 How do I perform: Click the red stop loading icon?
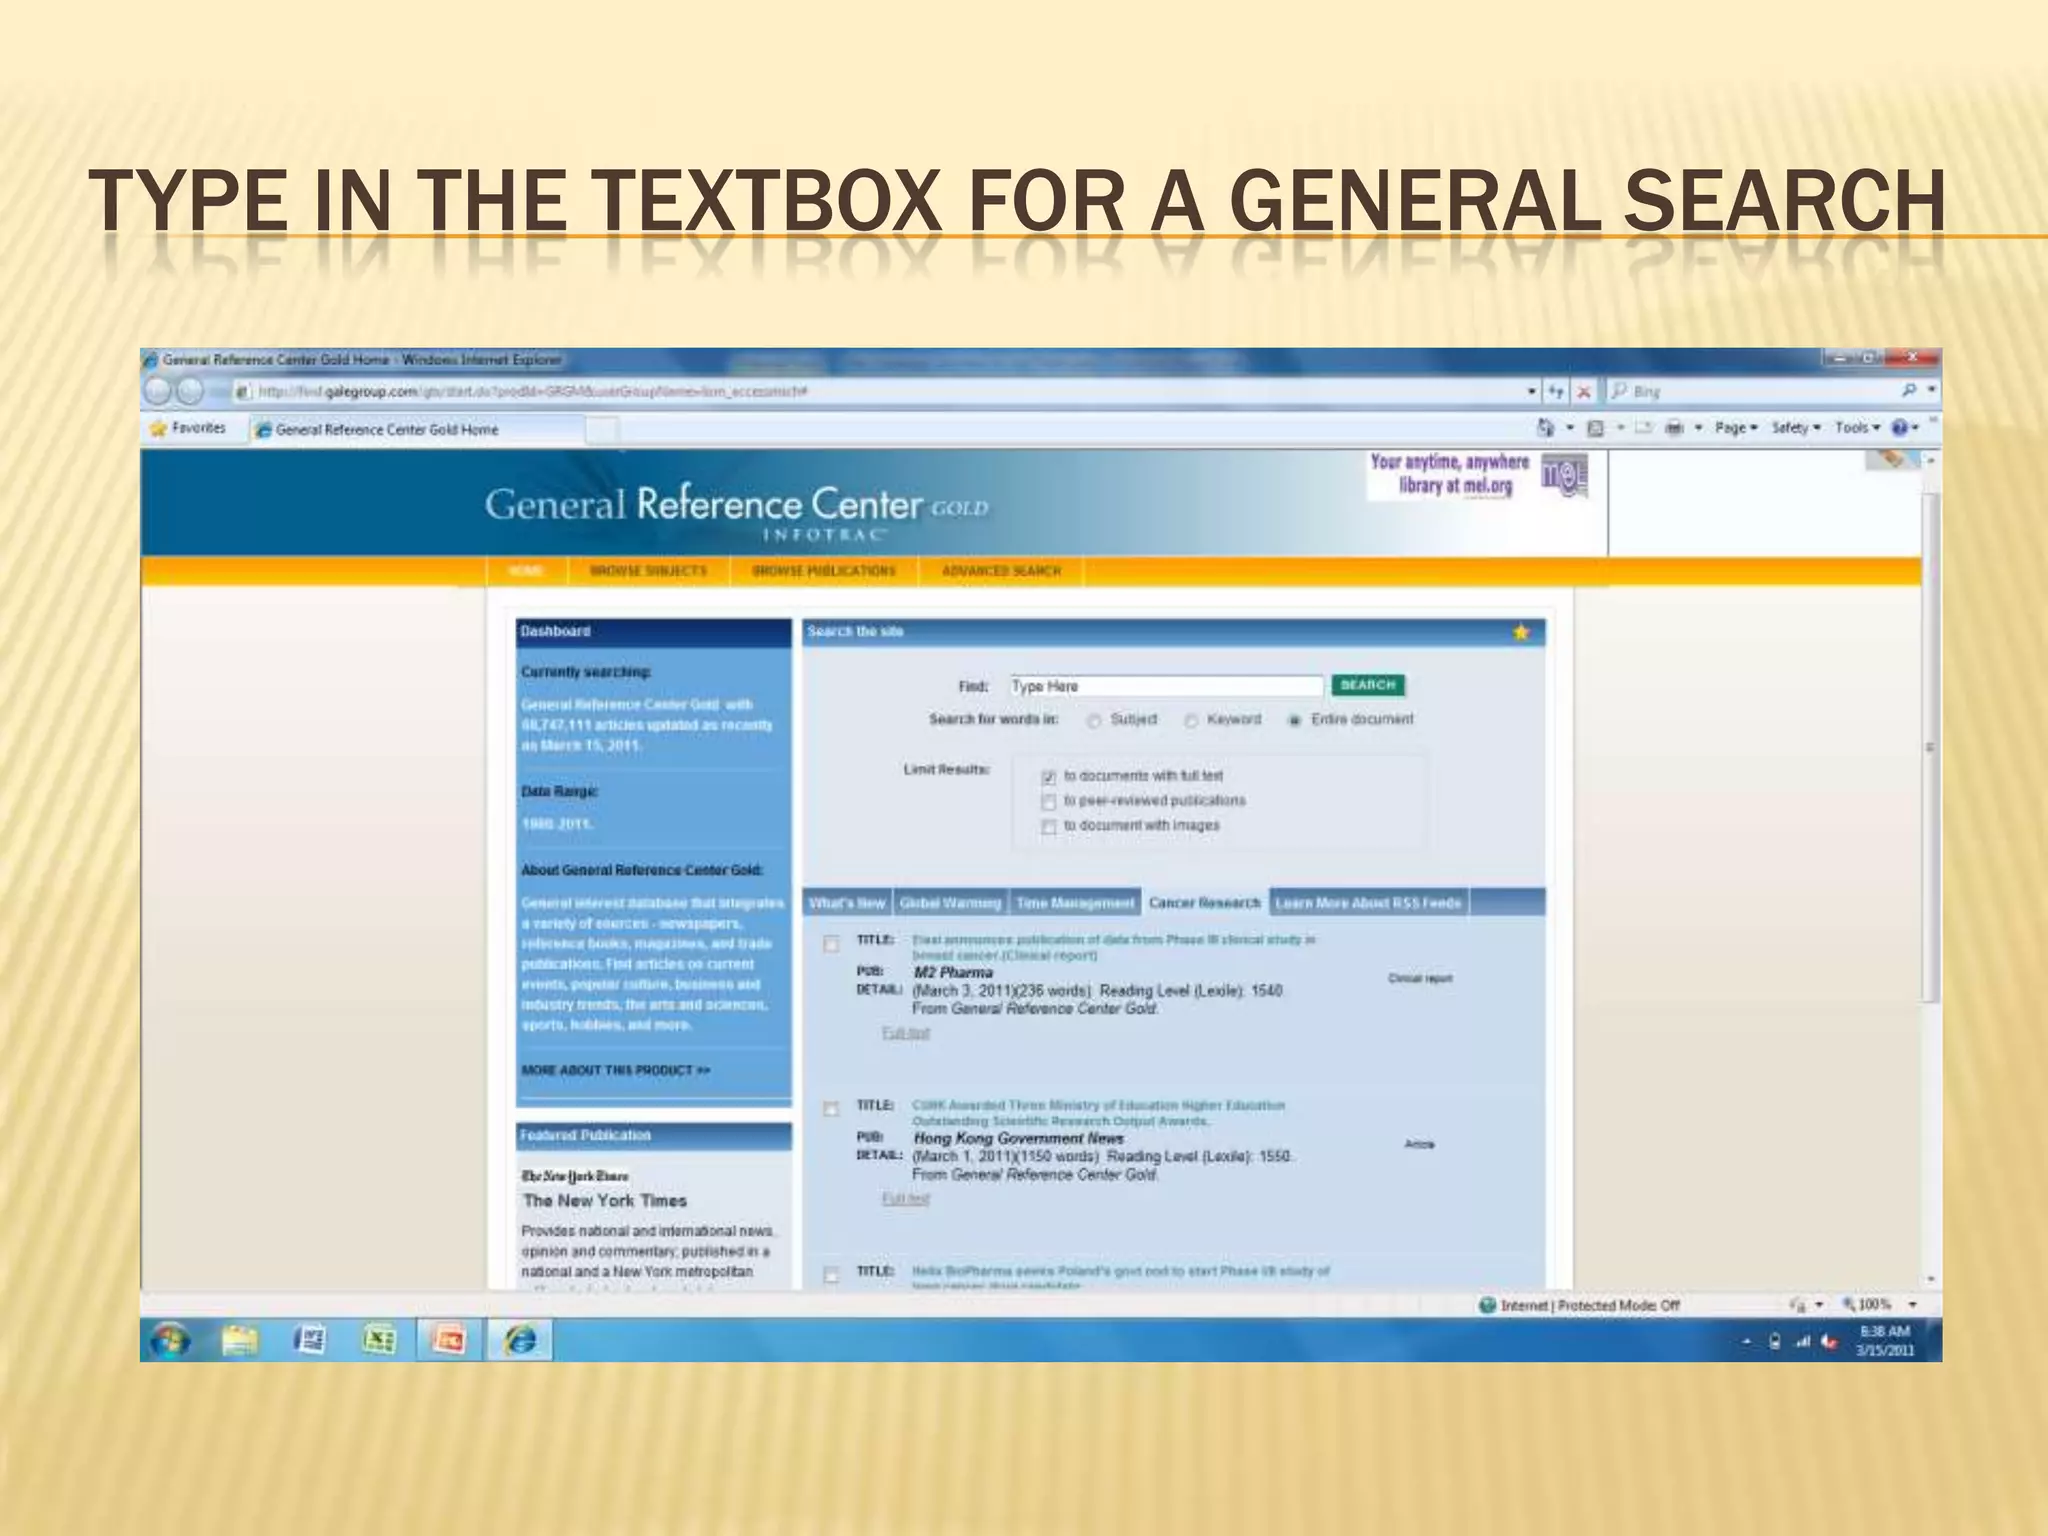coord(1584,392)
